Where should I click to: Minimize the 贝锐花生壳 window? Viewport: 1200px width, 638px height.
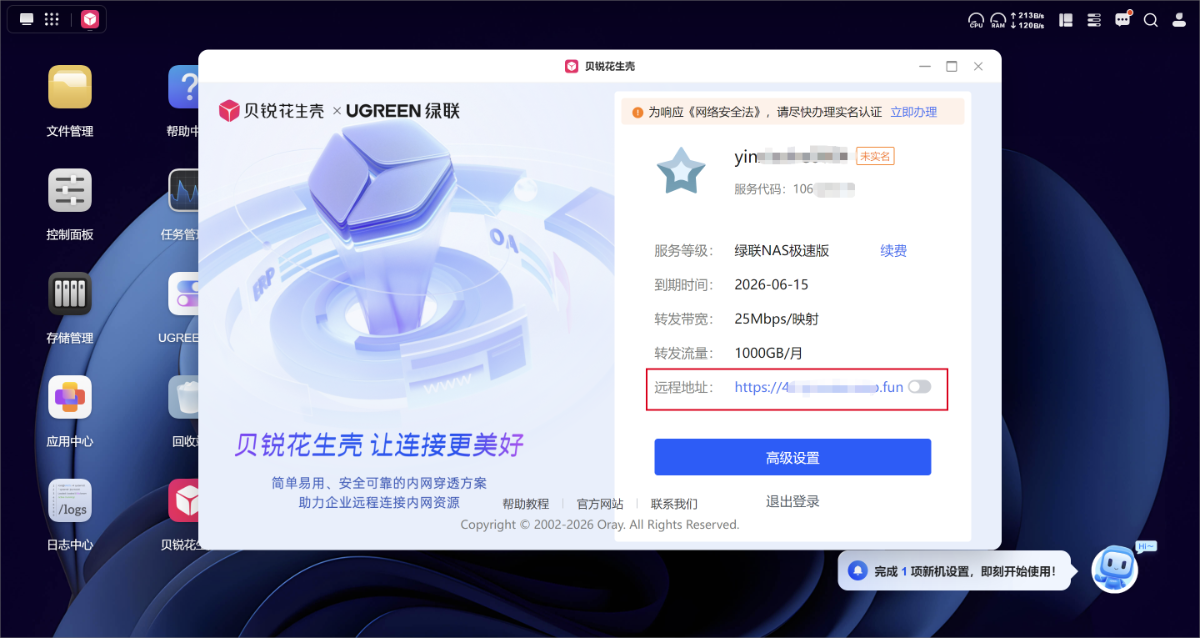click(925, 66)
